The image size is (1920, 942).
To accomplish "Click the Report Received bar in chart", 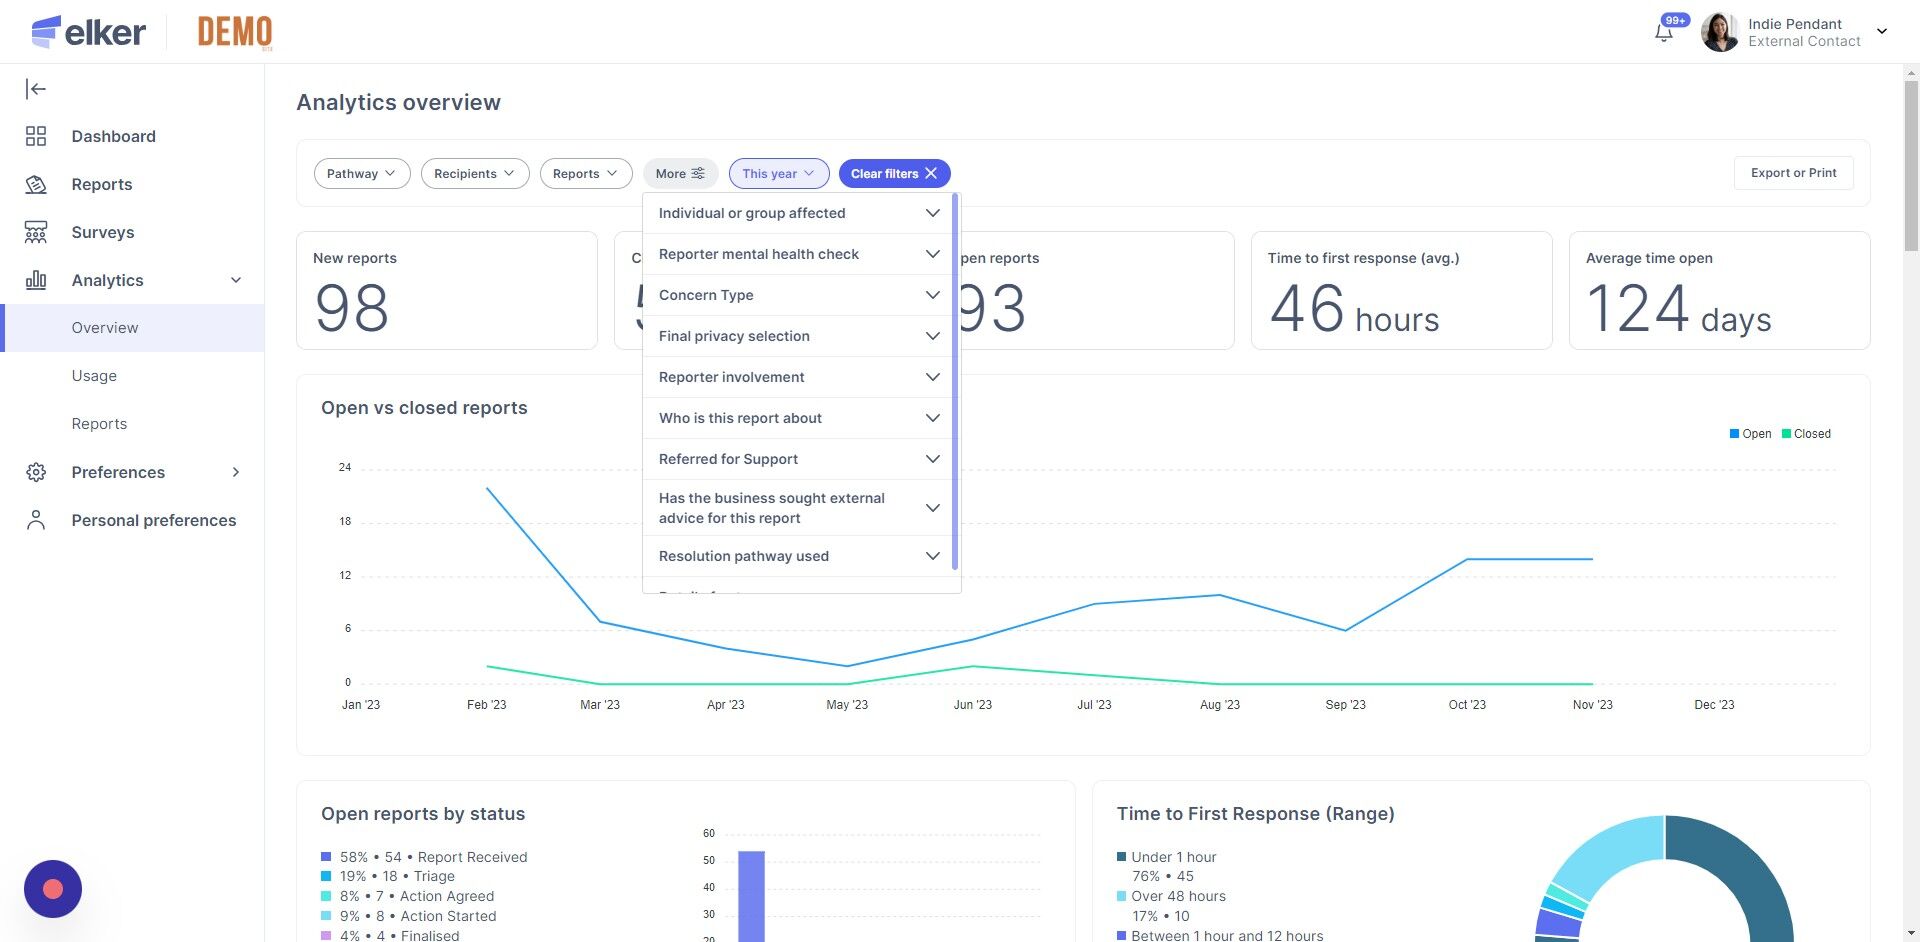I will pos(751,896).
